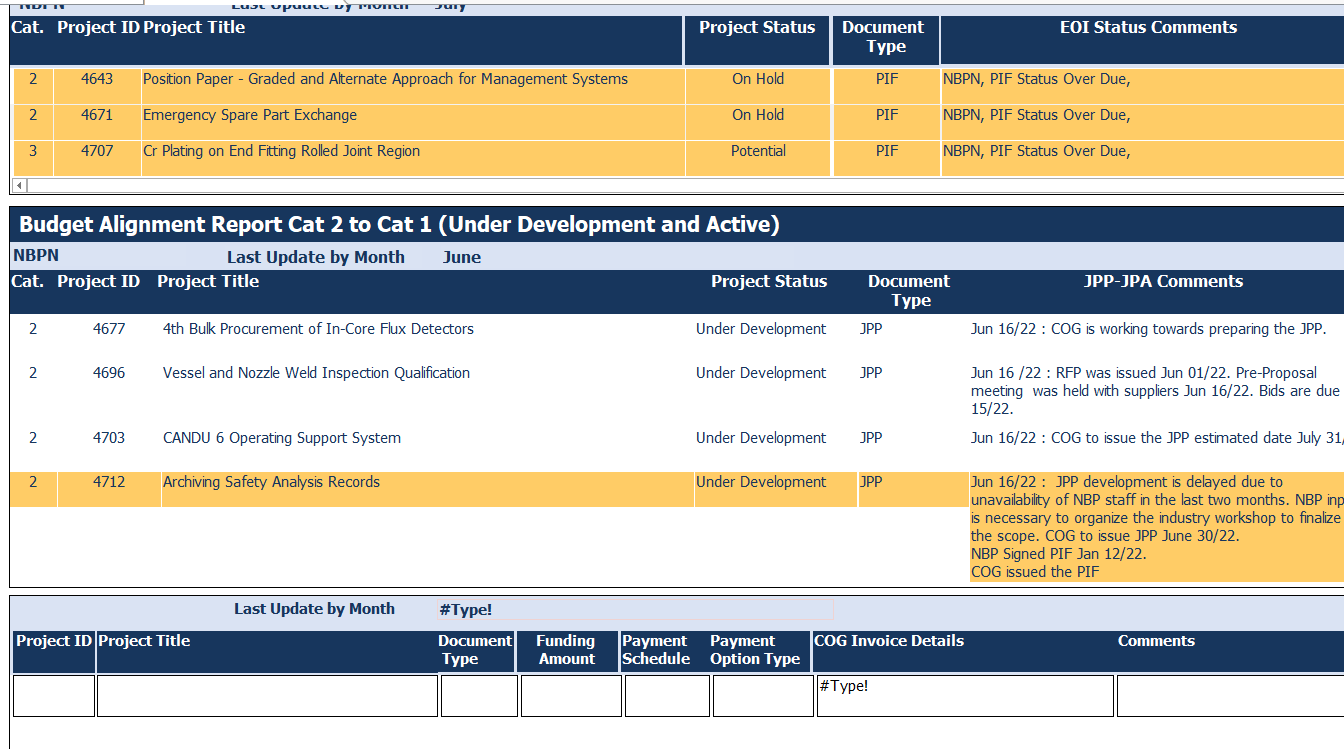This screenshot has height=749, width=1344.
Task: Click 'On Hold' status for project 4643
Action: pos(758,79)
